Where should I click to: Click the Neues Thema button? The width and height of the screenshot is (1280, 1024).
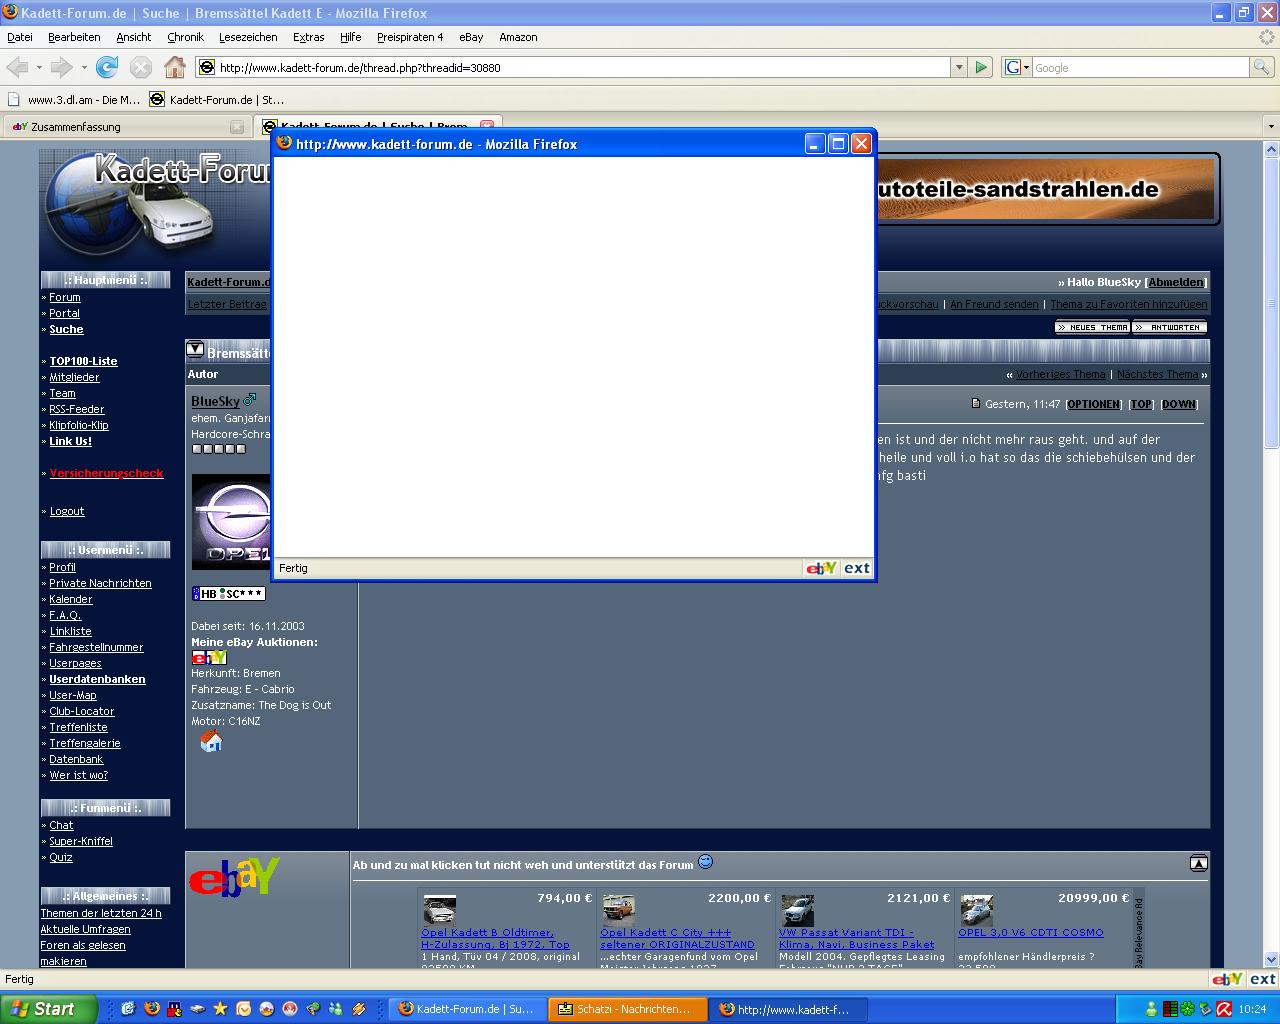pos(1092,327)
